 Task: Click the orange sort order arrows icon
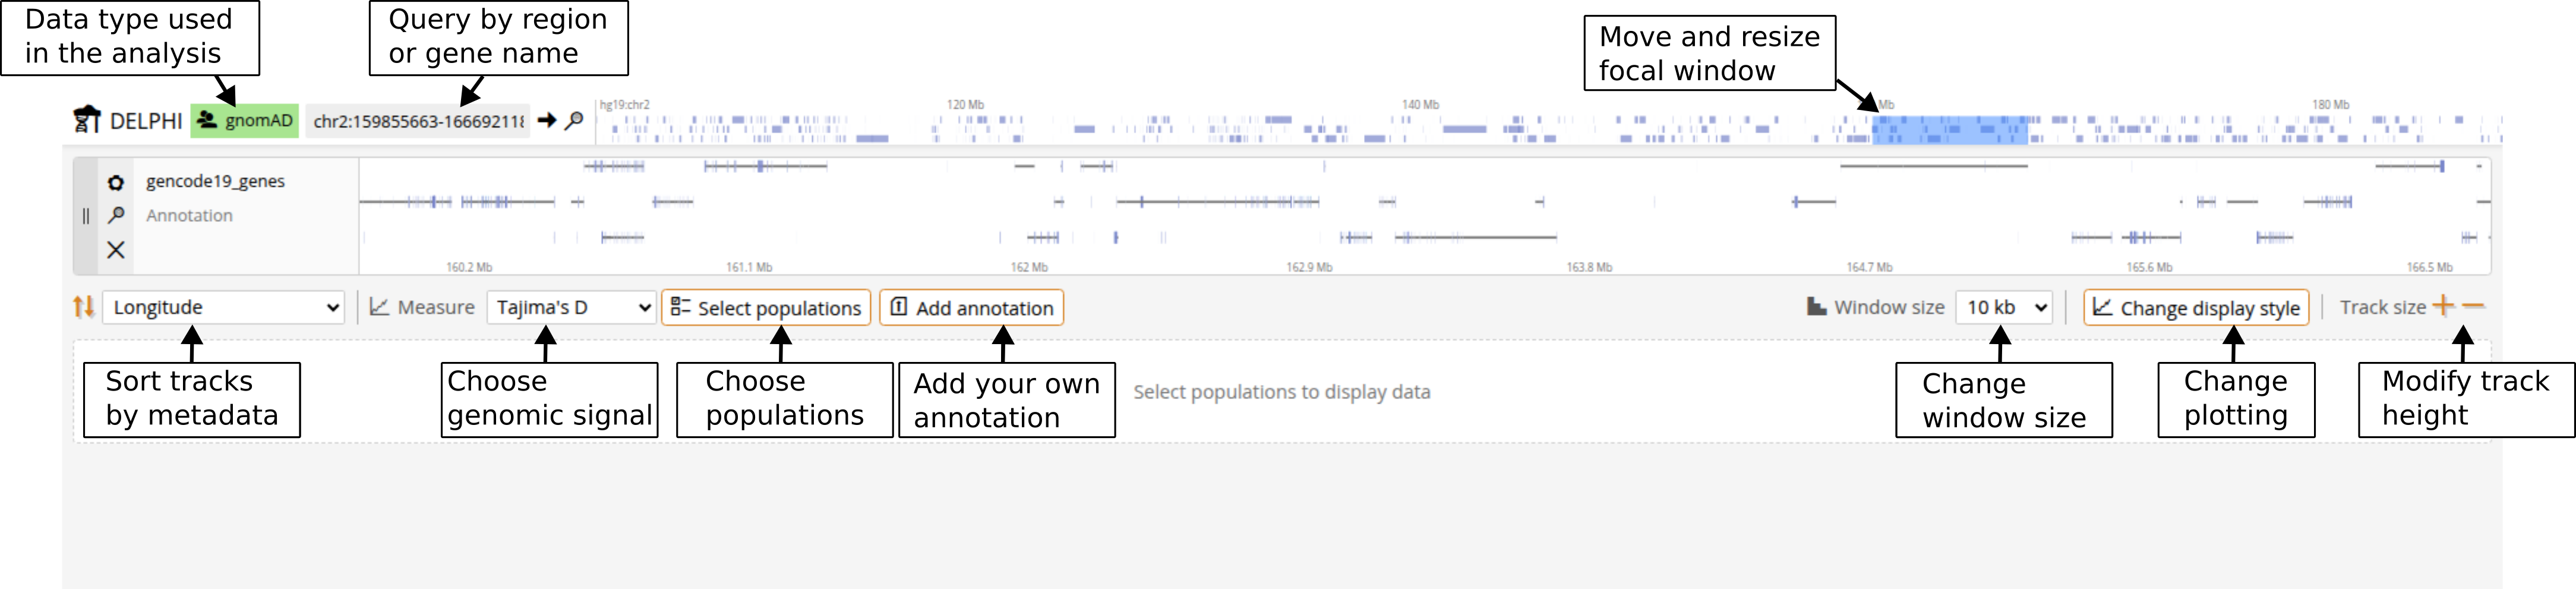point(83,307)
